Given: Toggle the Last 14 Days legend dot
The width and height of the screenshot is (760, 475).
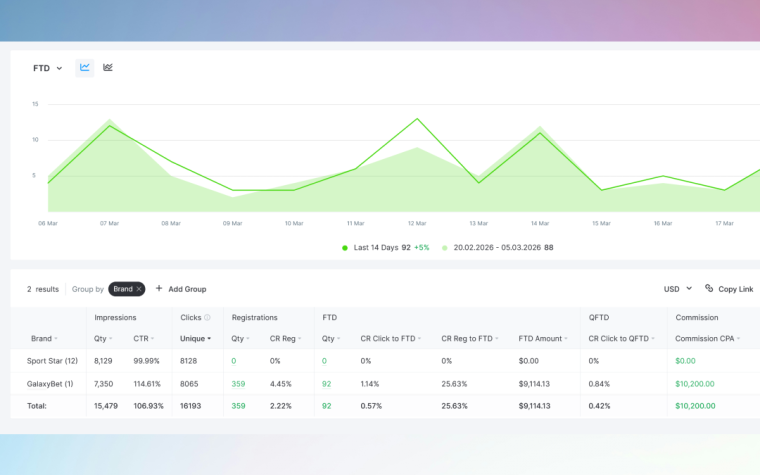Looking at the screenshot, I should 345,248.
